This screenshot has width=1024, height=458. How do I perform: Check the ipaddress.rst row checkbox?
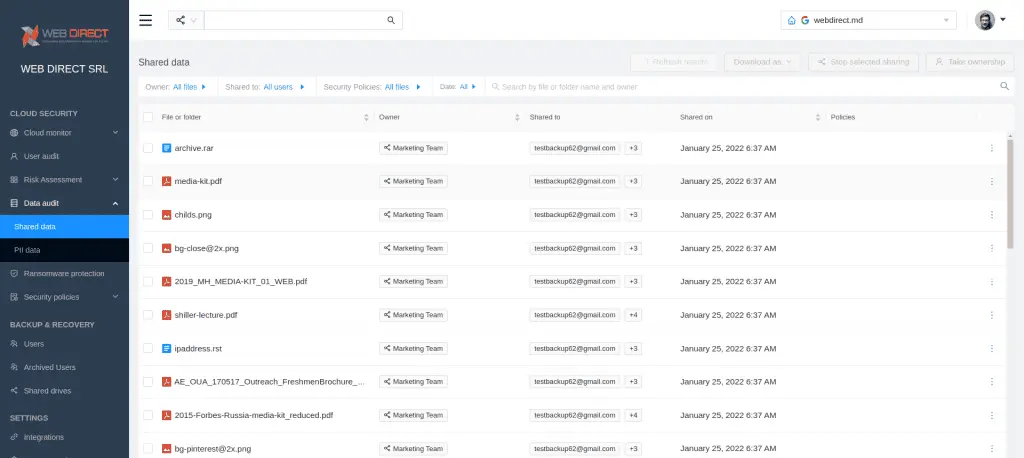148,348
